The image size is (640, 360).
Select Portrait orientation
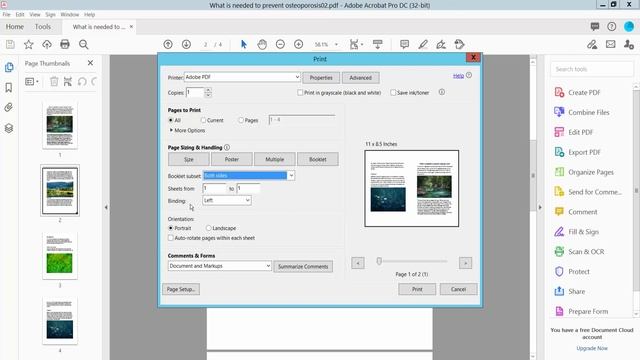coord(171,228)
